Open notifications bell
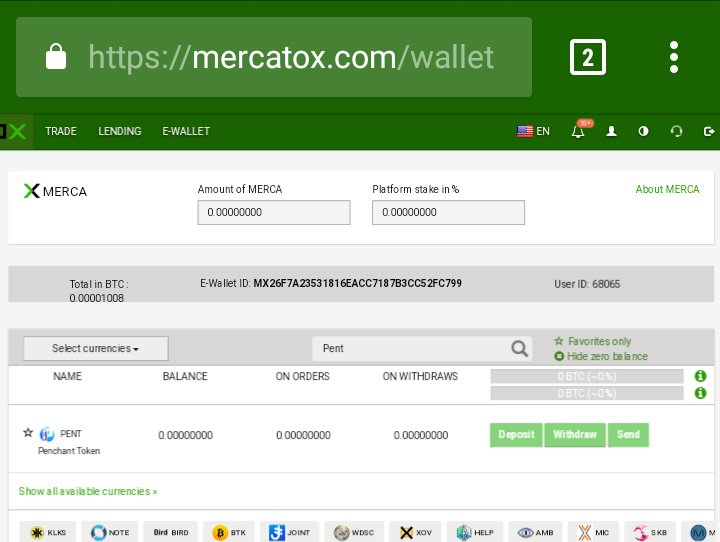Screen dimensions: 720x542 click(x=579, y=131)
